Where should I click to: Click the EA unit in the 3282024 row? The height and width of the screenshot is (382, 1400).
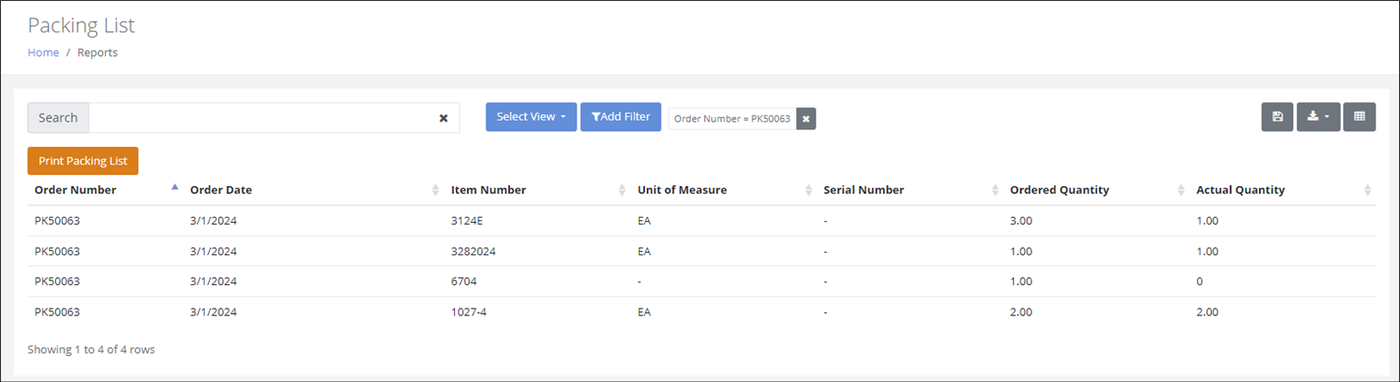click(x=644, y=251)
